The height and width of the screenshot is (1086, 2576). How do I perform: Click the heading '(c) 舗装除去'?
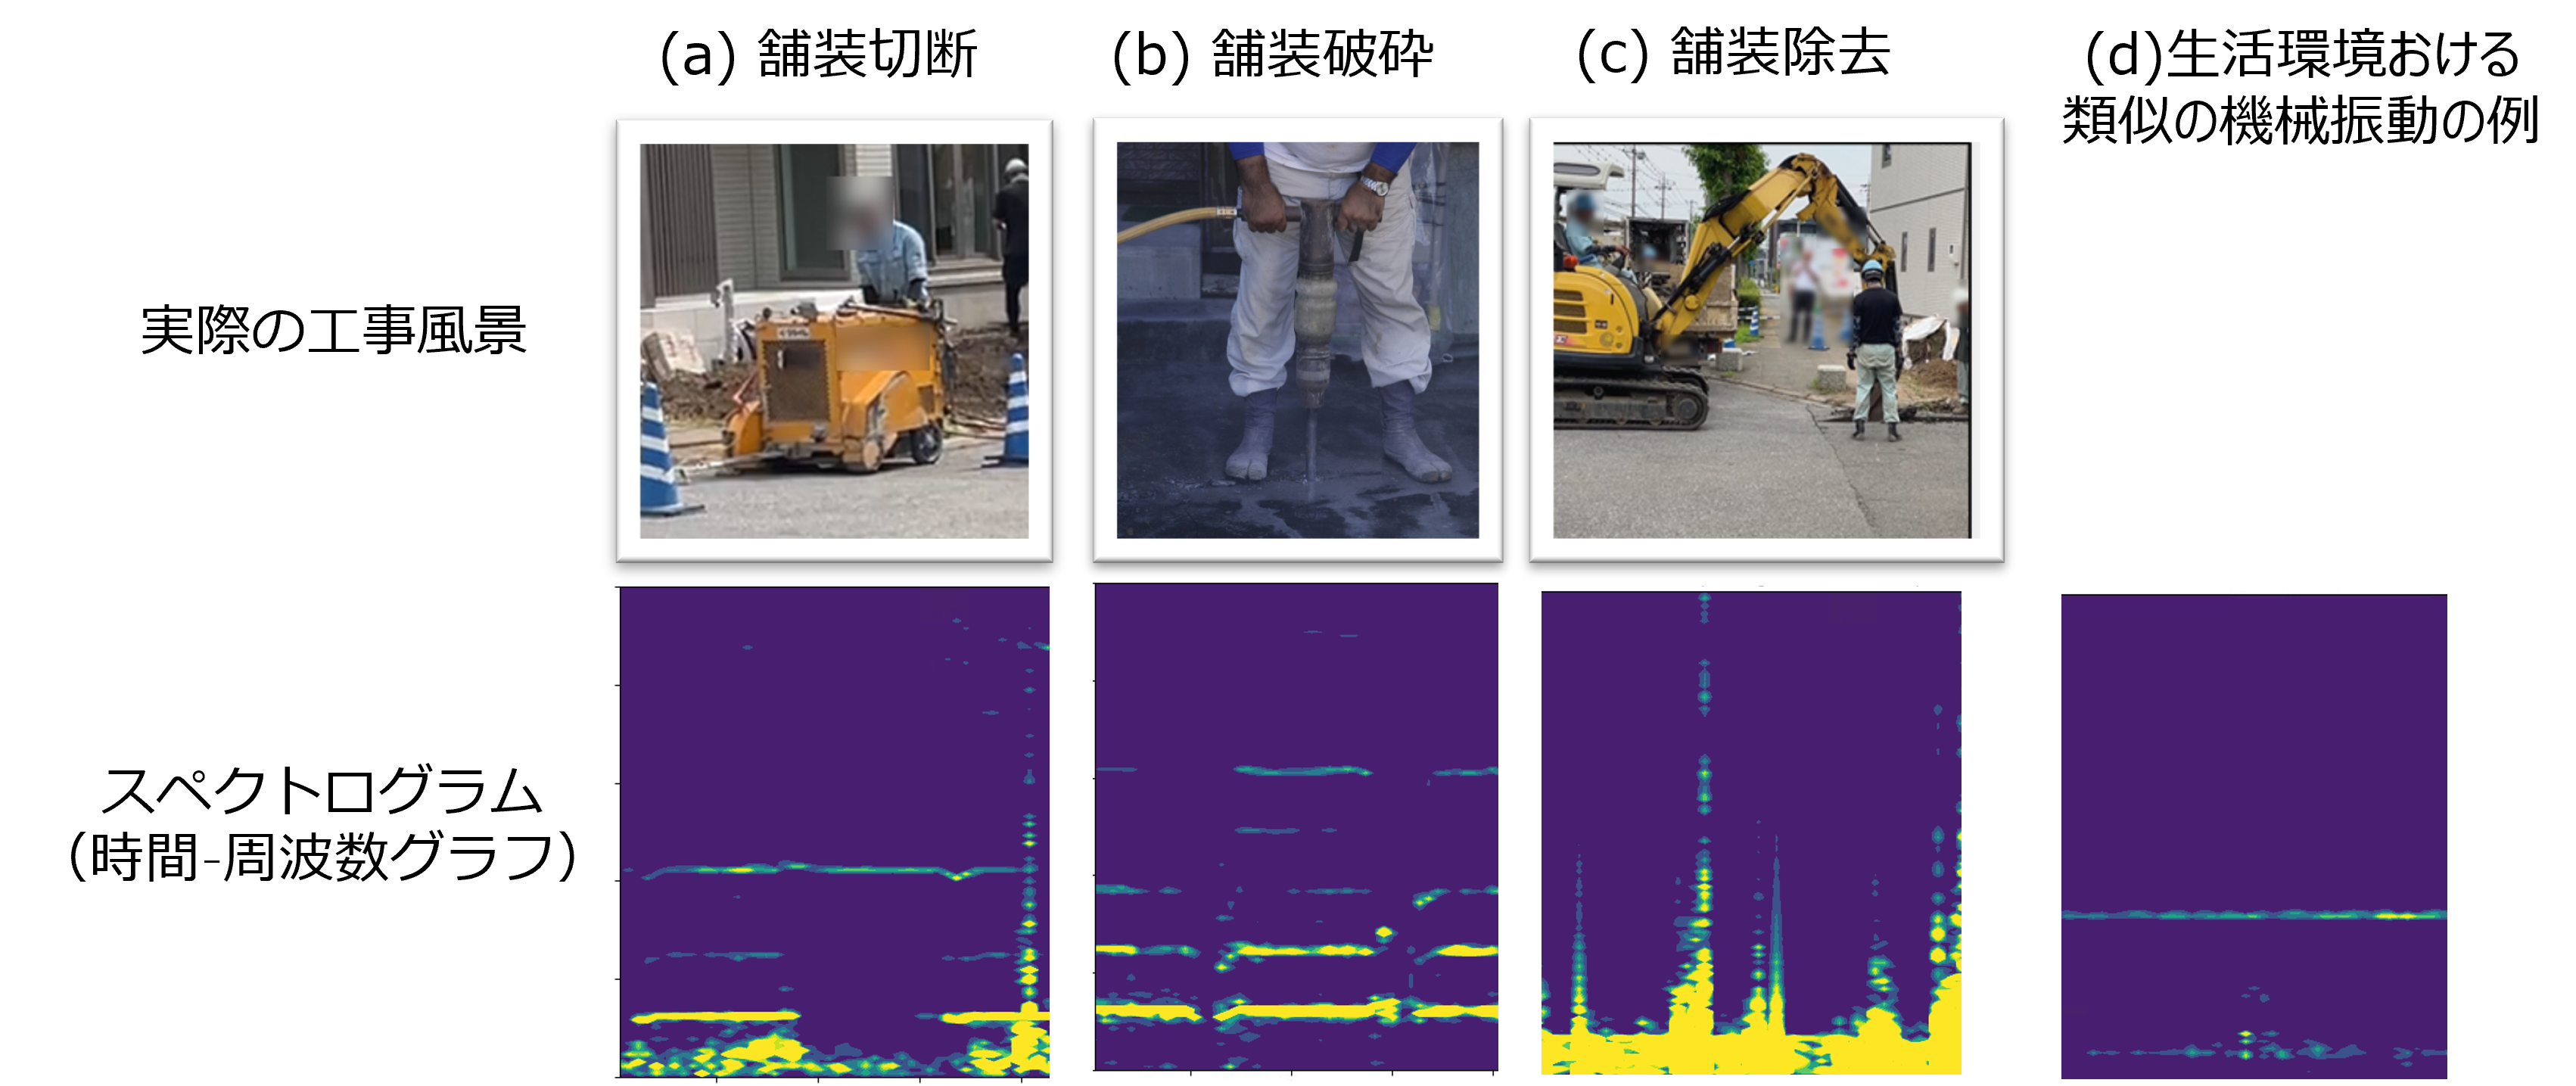click(x=1733, y=53)
